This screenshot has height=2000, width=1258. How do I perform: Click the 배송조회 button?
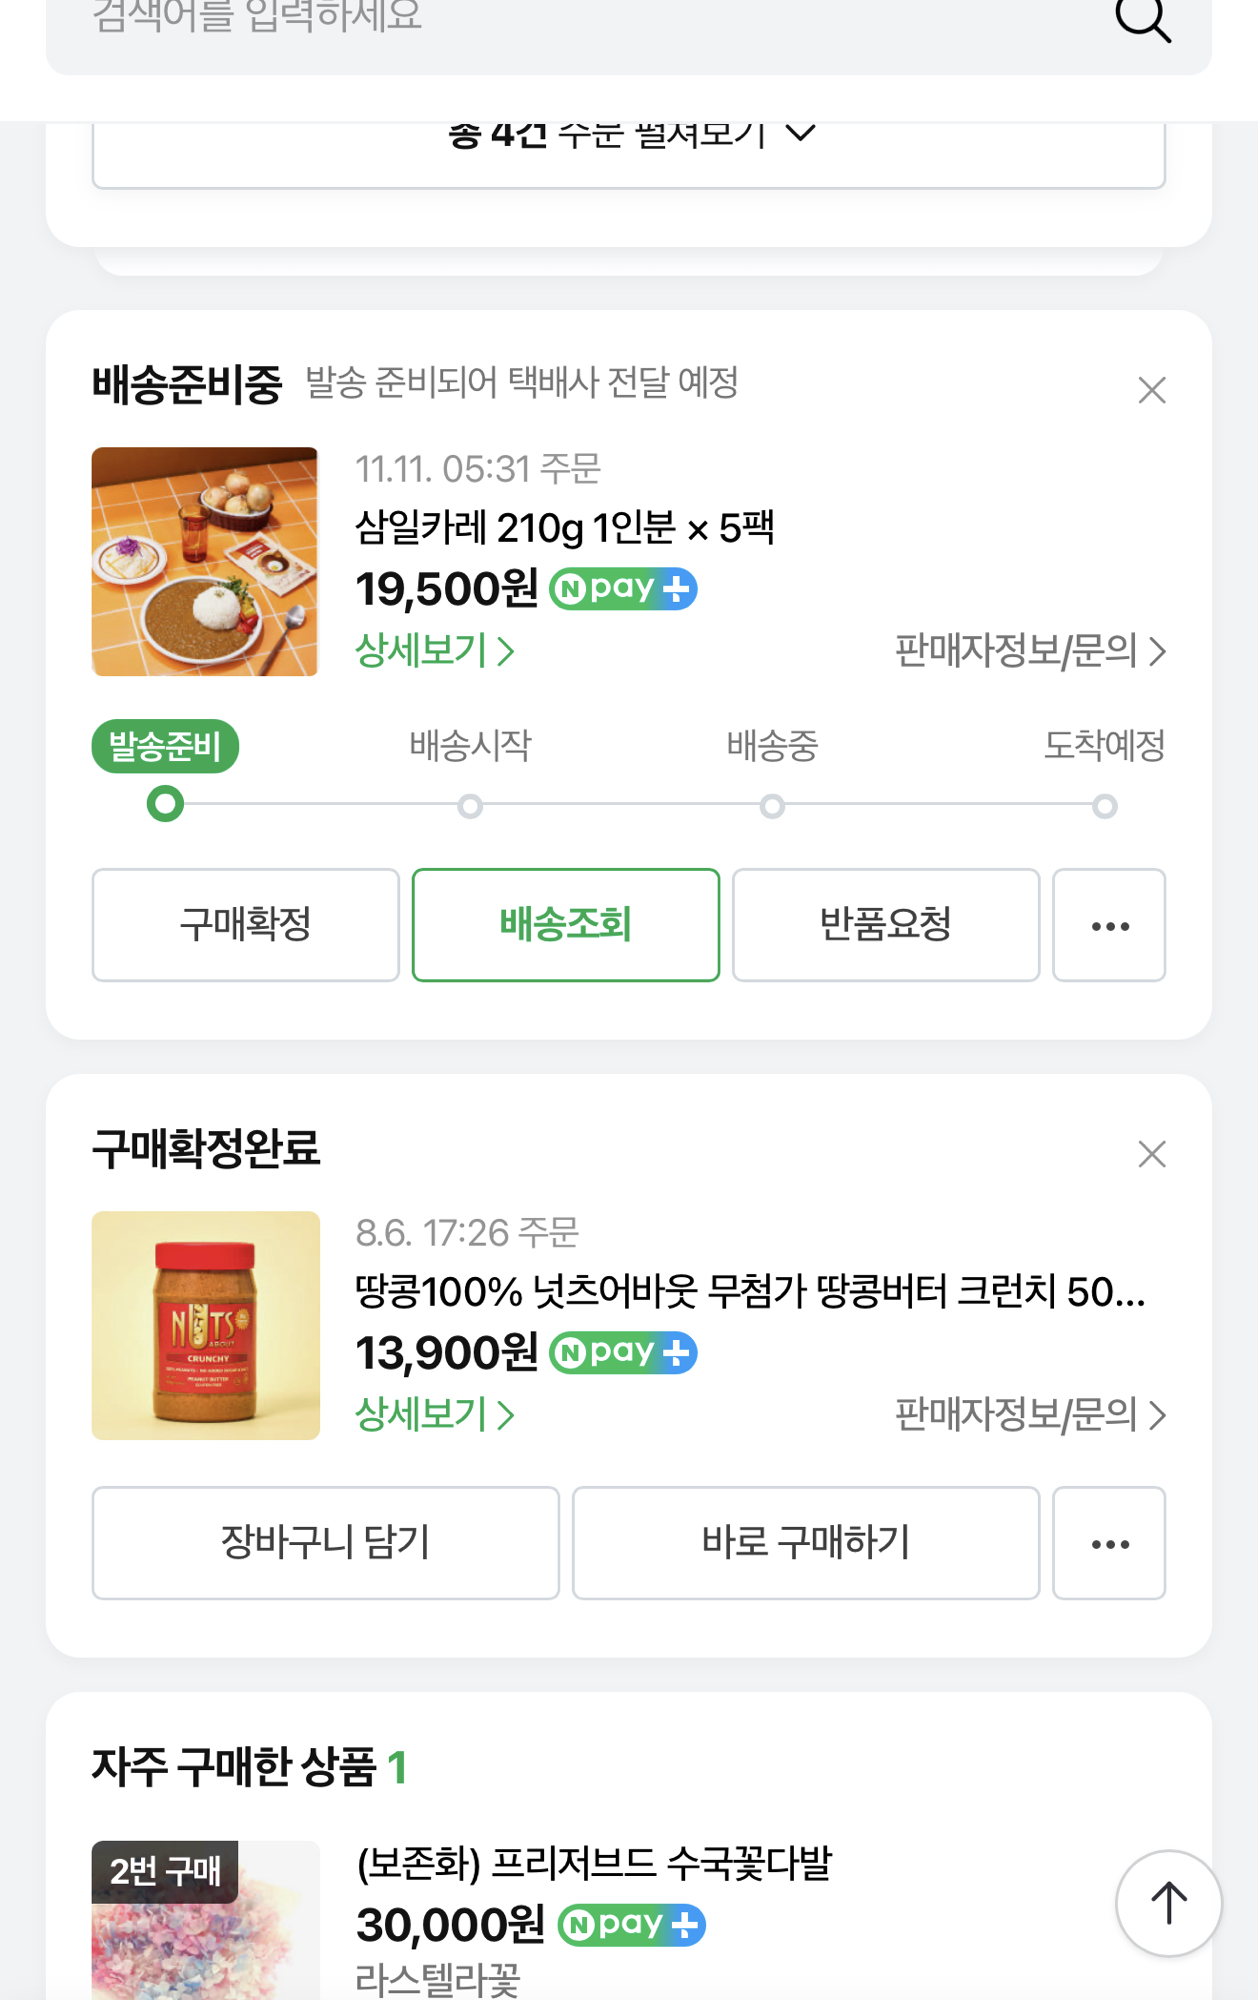pyautogui.click(x=566, y=925)
